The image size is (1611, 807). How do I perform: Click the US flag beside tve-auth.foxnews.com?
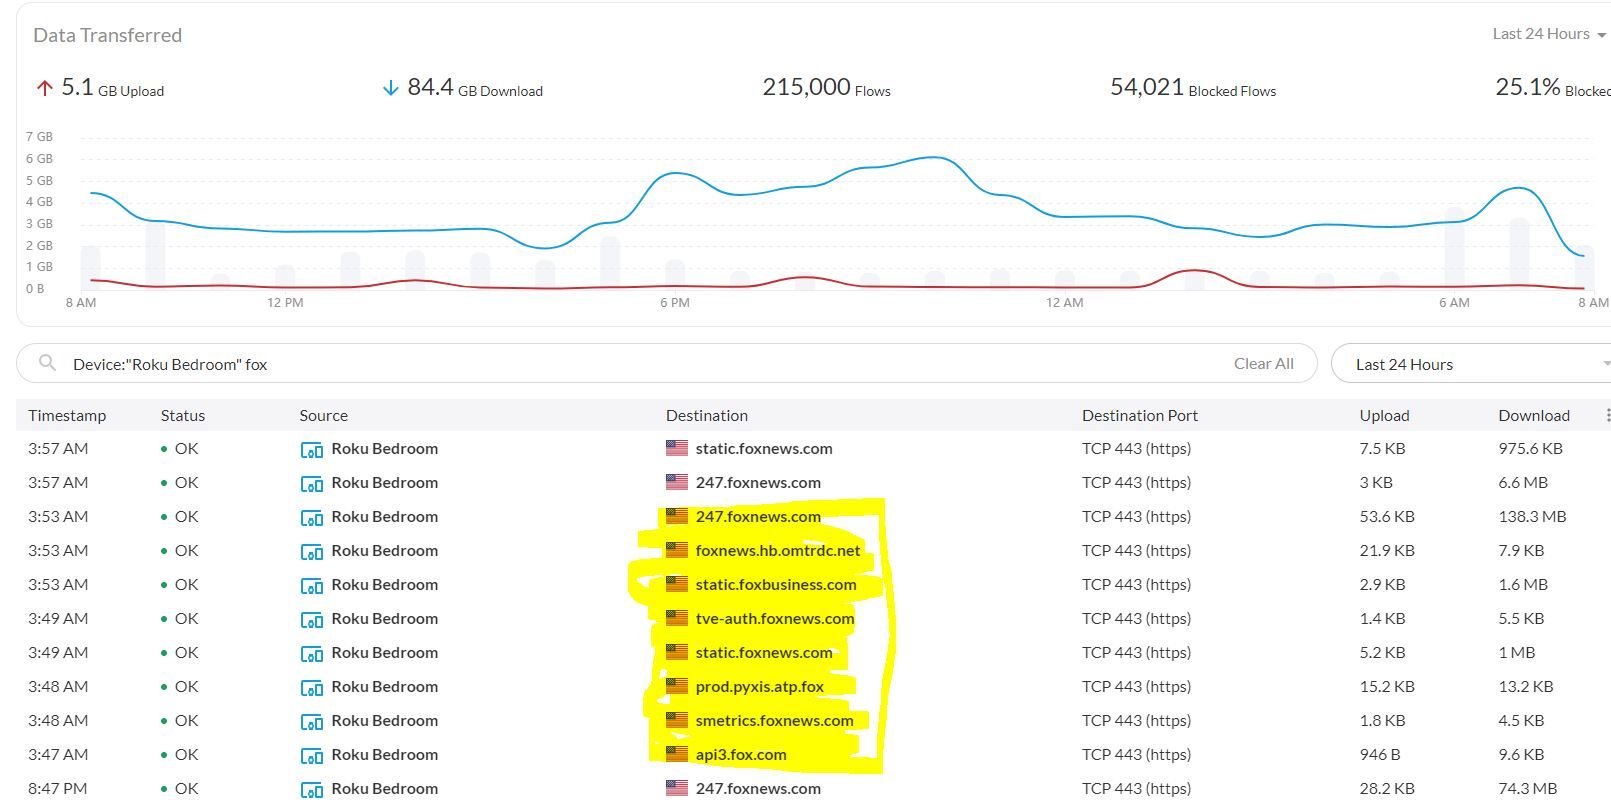point(677,618)
